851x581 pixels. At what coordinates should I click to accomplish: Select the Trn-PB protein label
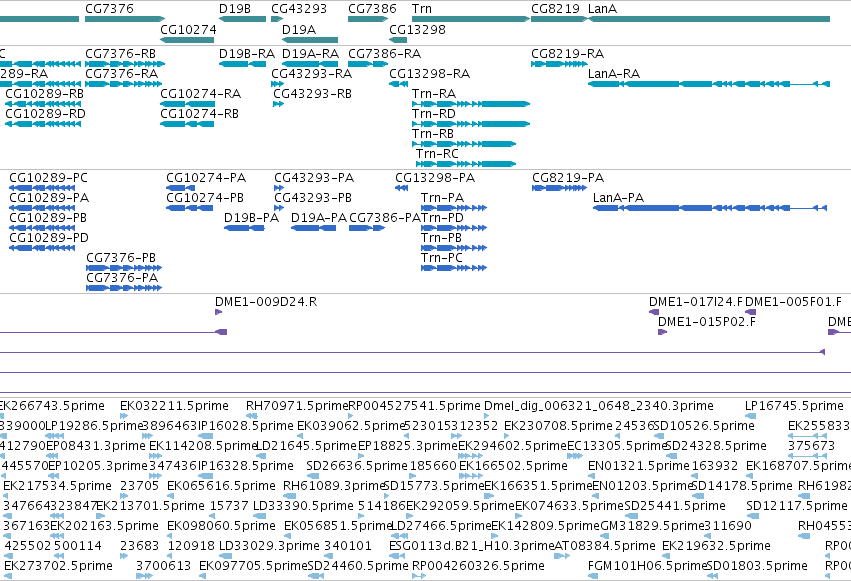tap(441, 238)
